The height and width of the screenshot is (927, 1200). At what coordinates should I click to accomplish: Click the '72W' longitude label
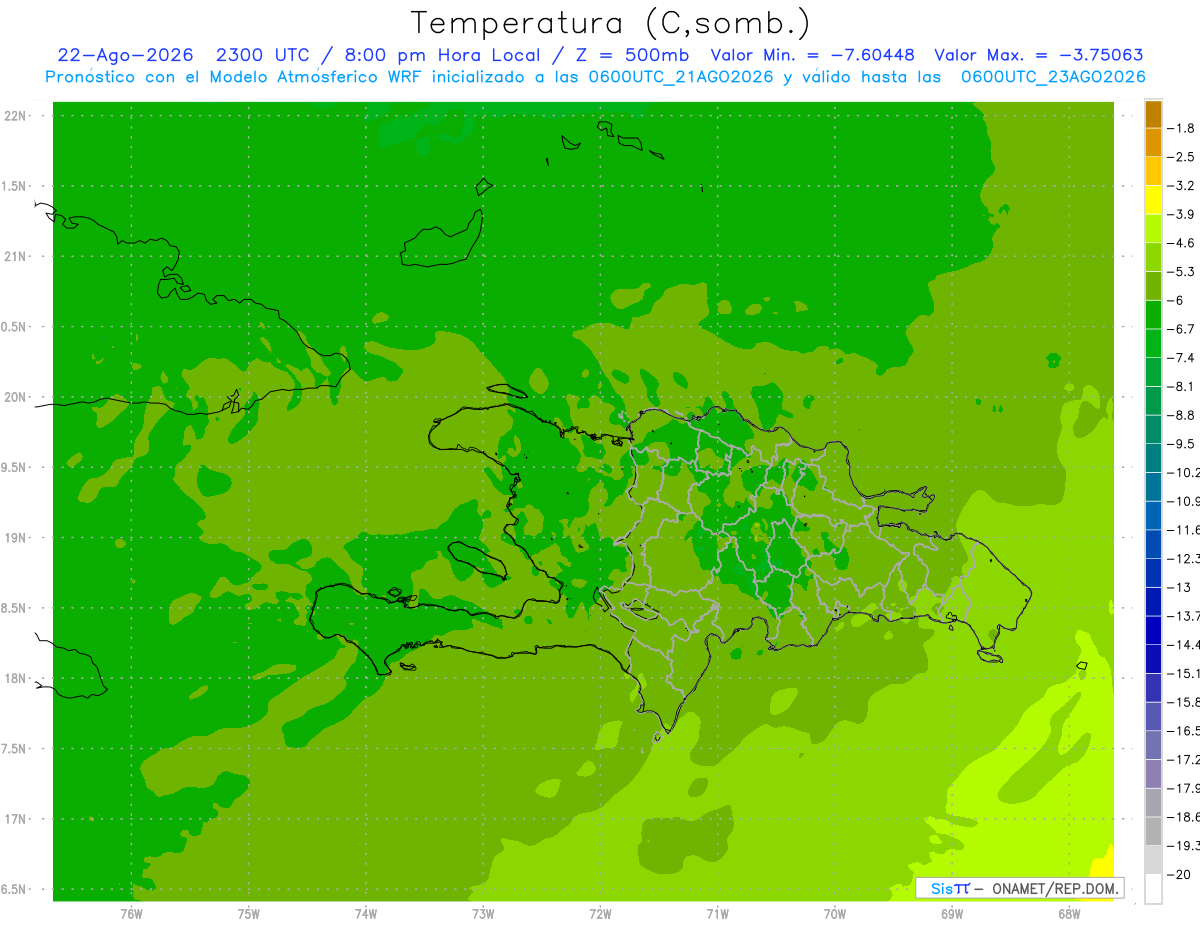click(x=600, y=913)
